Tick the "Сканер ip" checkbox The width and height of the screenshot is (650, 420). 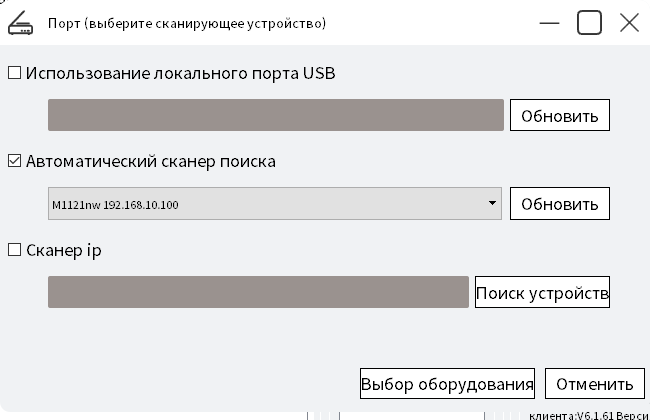(x=15, y=251)
